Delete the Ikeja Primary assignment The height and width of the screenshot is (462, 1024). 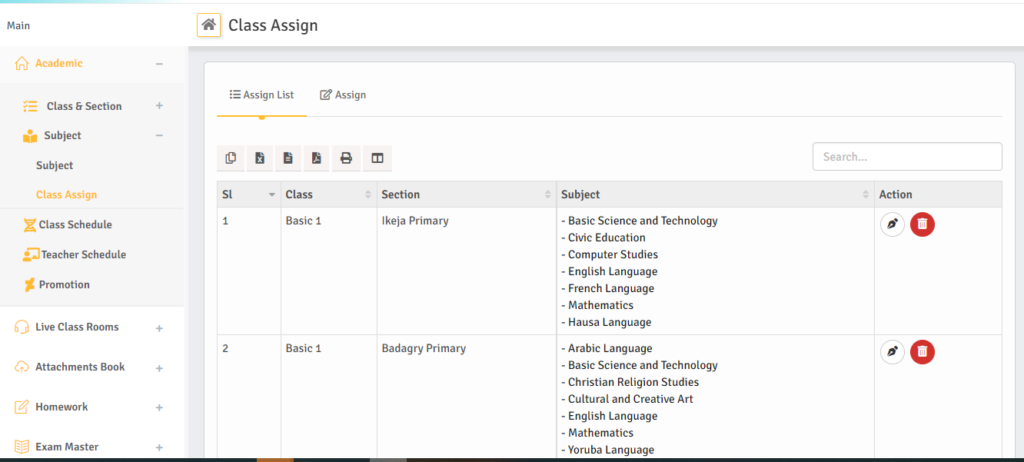pyautogui.click(x=922, y=225)
